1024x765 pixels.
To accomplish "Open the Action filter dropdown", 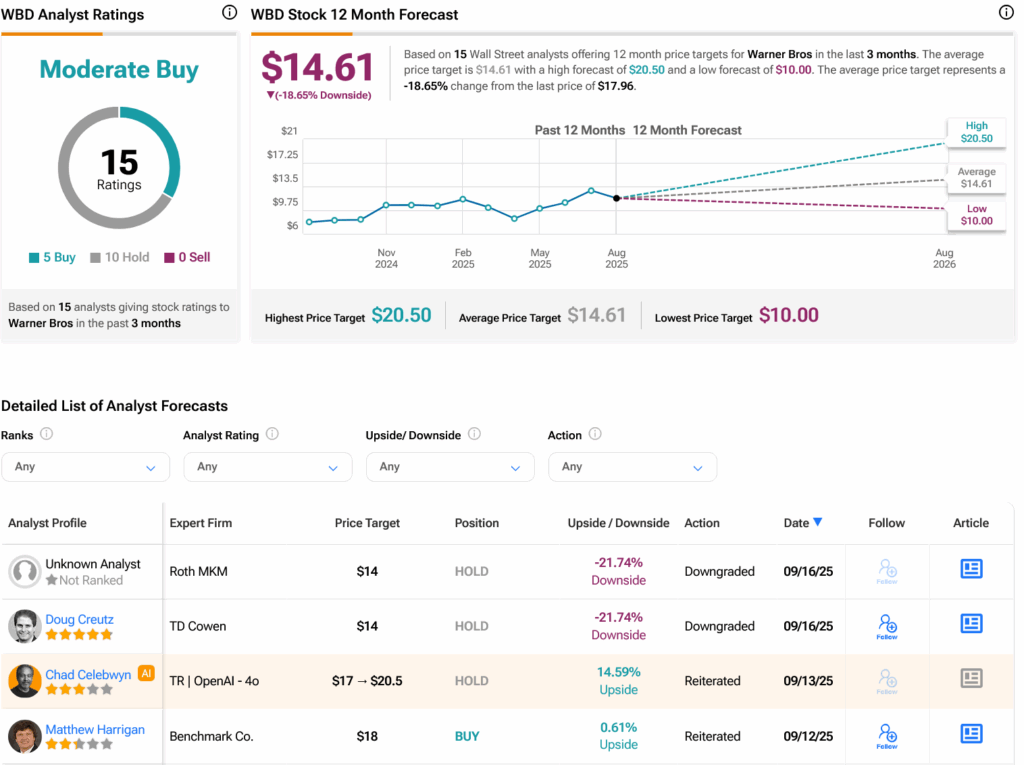I will point(632,467).
